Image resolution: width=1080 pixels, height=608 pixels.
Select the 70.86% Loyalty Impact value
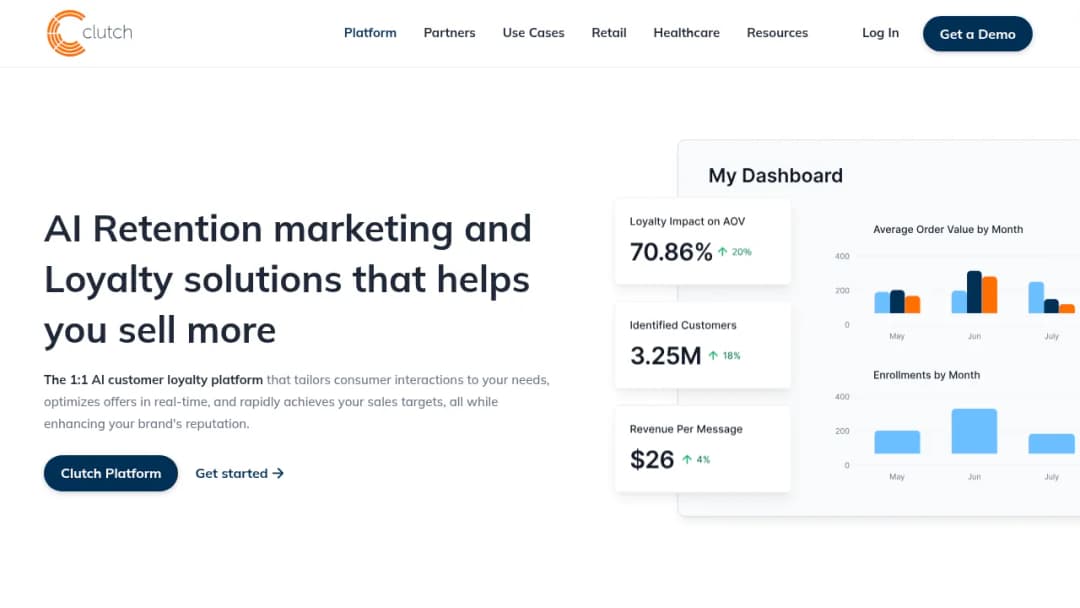(671, 251)
